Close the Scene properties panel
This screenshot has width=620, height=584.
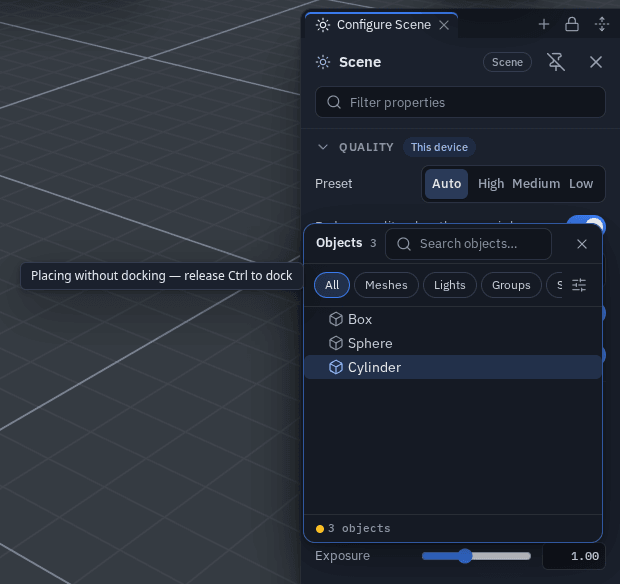tap(595, 62)
